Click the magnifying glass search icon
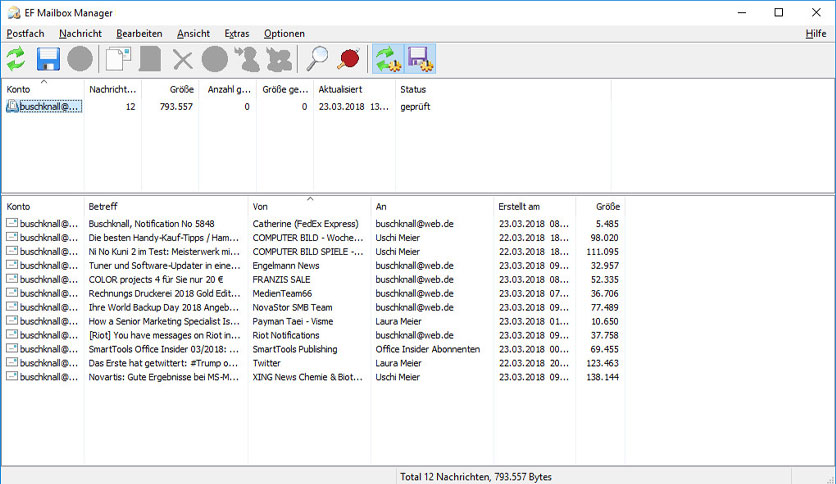The width and height of the screenshot is (836, 484). 318,59
